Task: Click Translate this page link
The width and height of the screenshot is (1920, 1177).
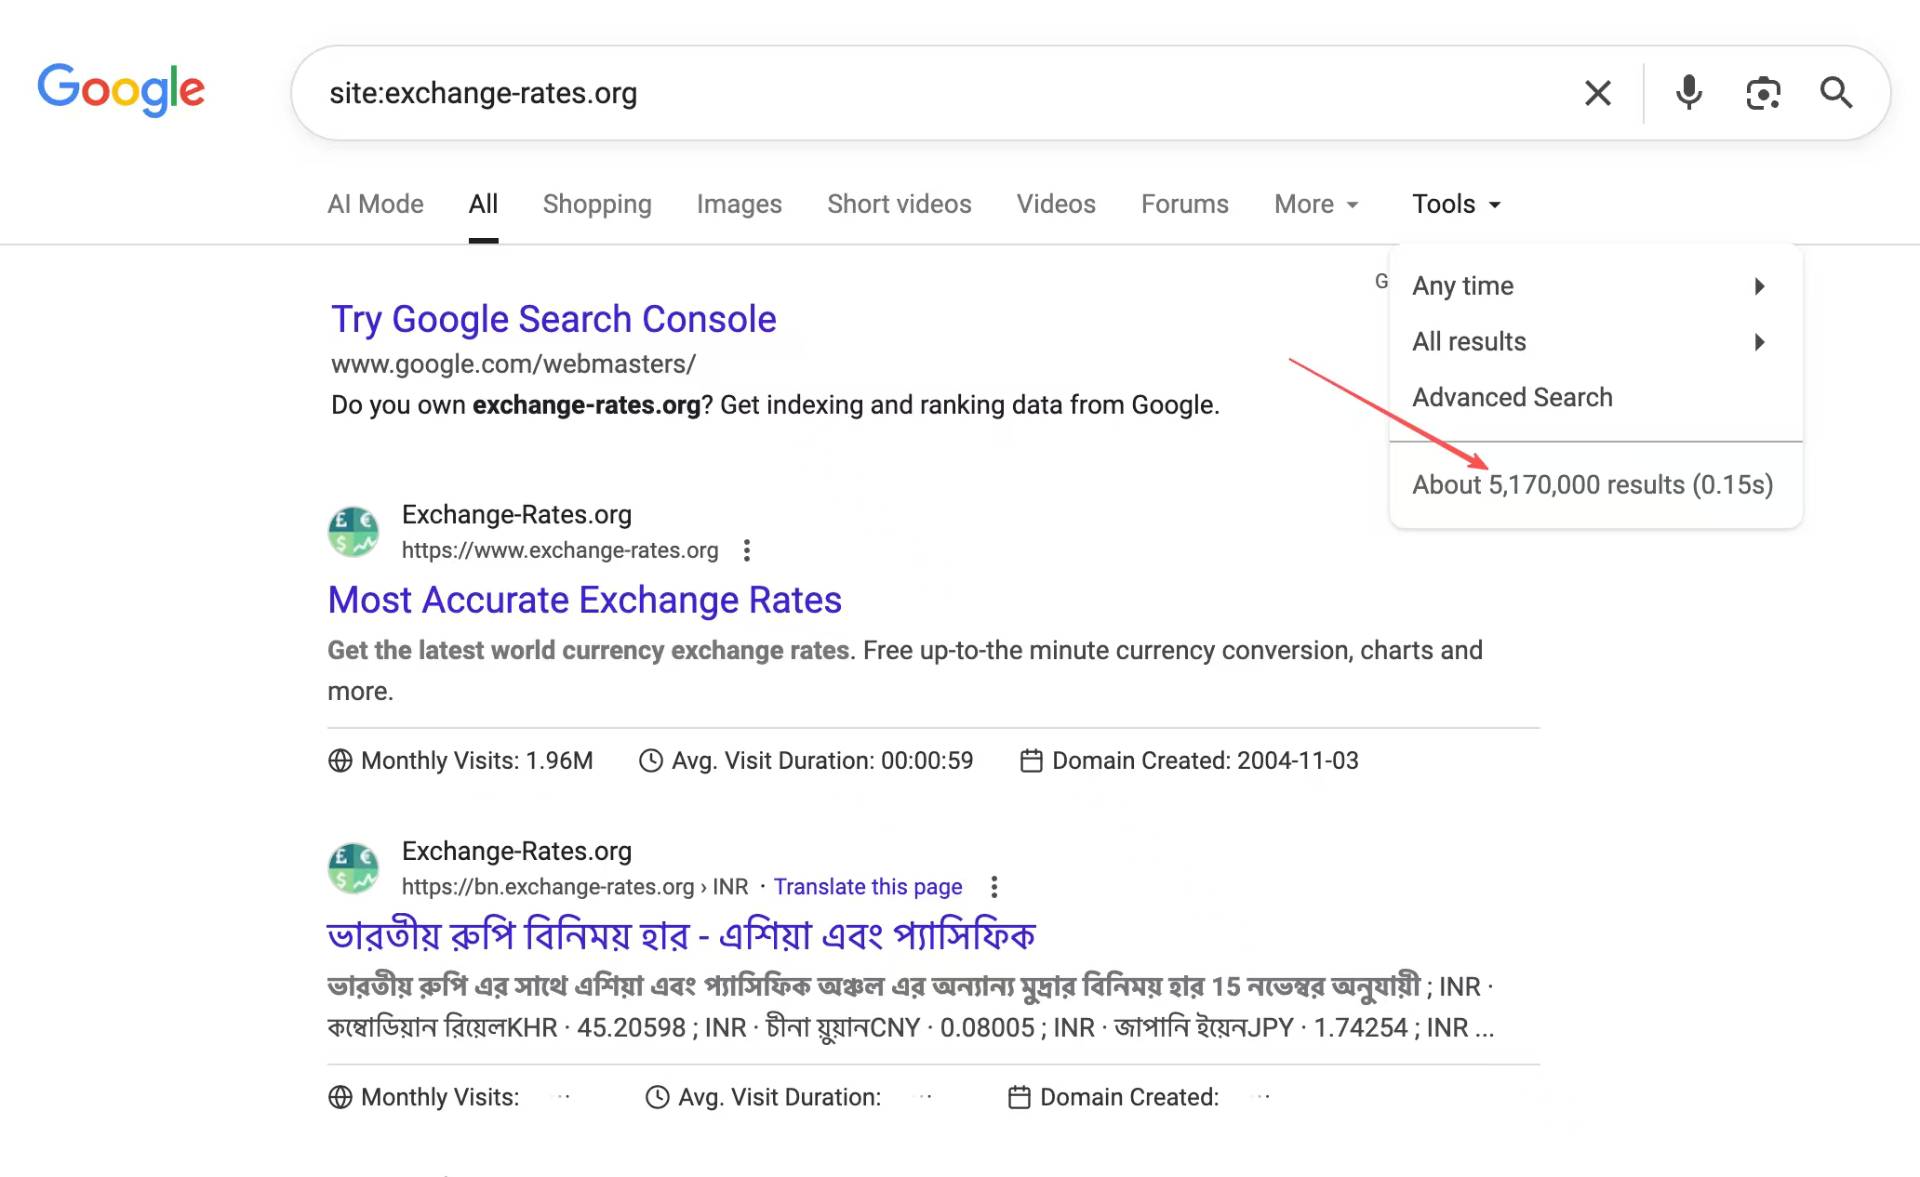Action: [868, 887]
